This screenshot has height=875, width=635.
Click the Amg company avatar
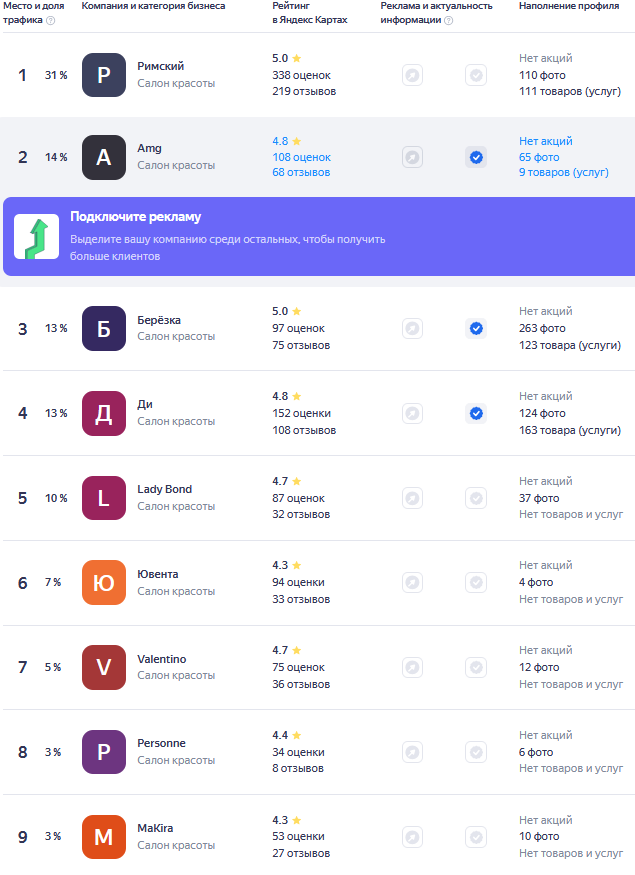coord(104,157)
